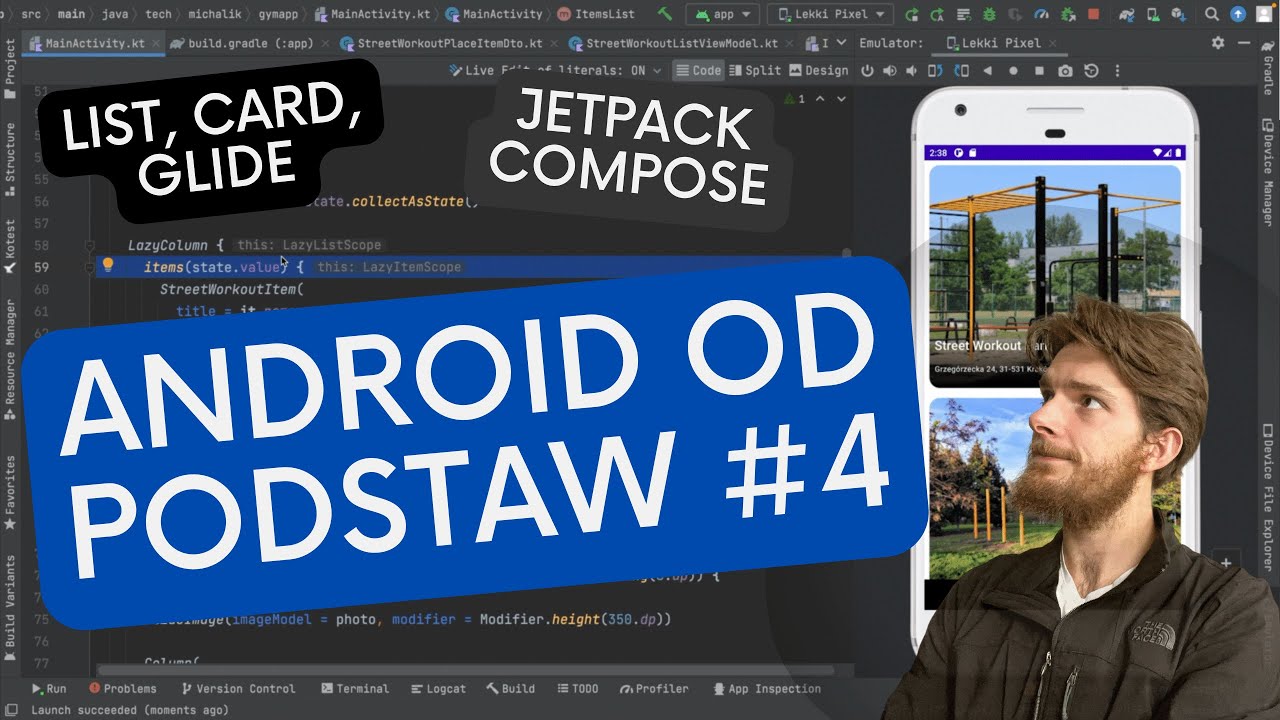Screen dimensions: 1280x720
Task: Open the Logcat tool window
Action: pos(438,689)
